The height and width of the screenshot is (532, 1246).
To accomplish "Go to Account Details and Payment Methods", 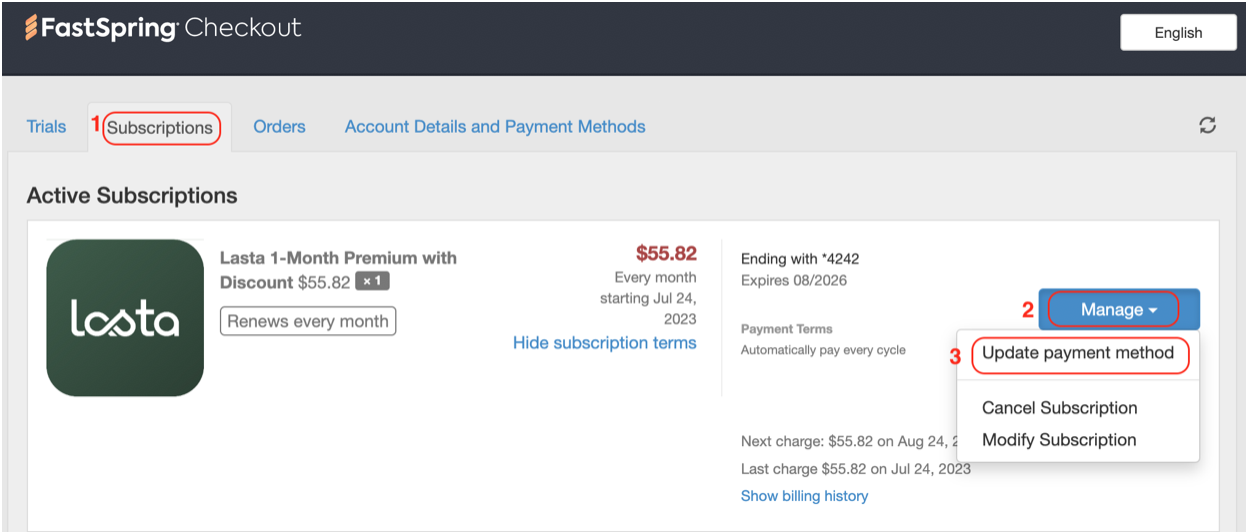I will 495,127.
